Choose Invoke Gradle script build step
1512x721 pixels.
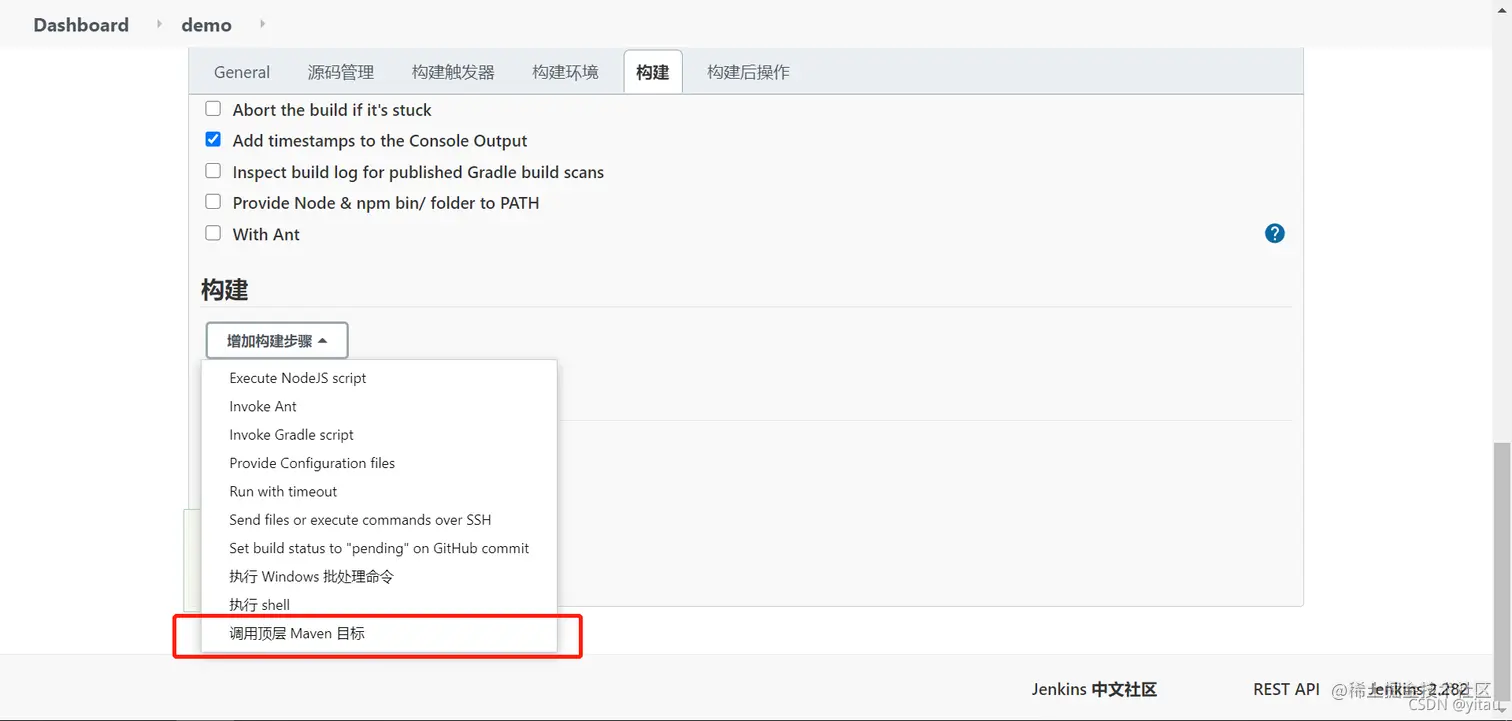click(x=379, y=435)
